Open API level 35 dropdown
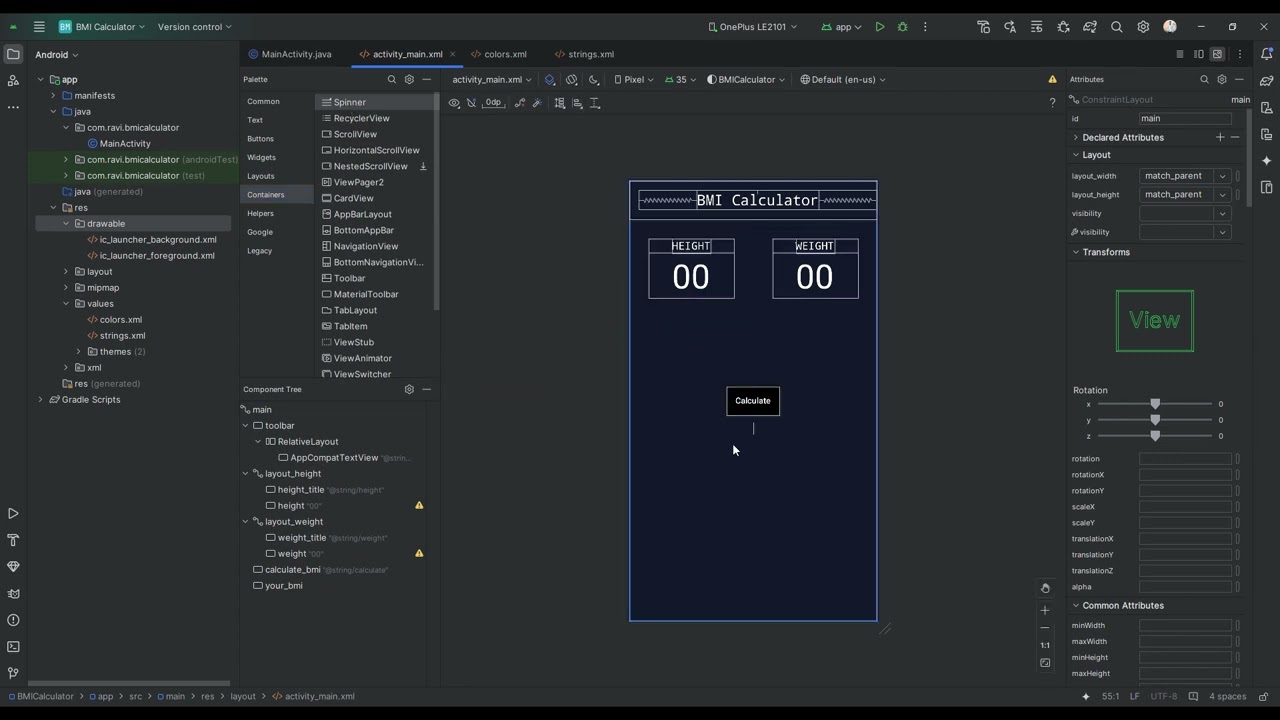The width and height of the screenshot is (1280, 720). point(682,80)
